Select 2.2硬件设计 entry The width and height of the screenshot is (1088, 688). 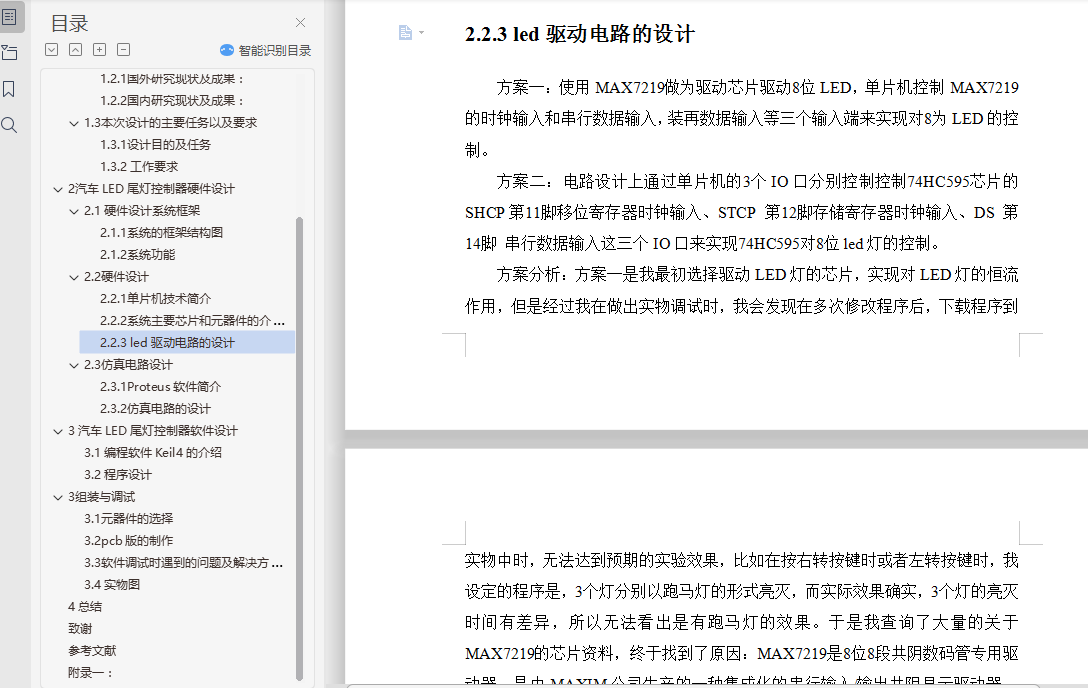tap(117, 277)
